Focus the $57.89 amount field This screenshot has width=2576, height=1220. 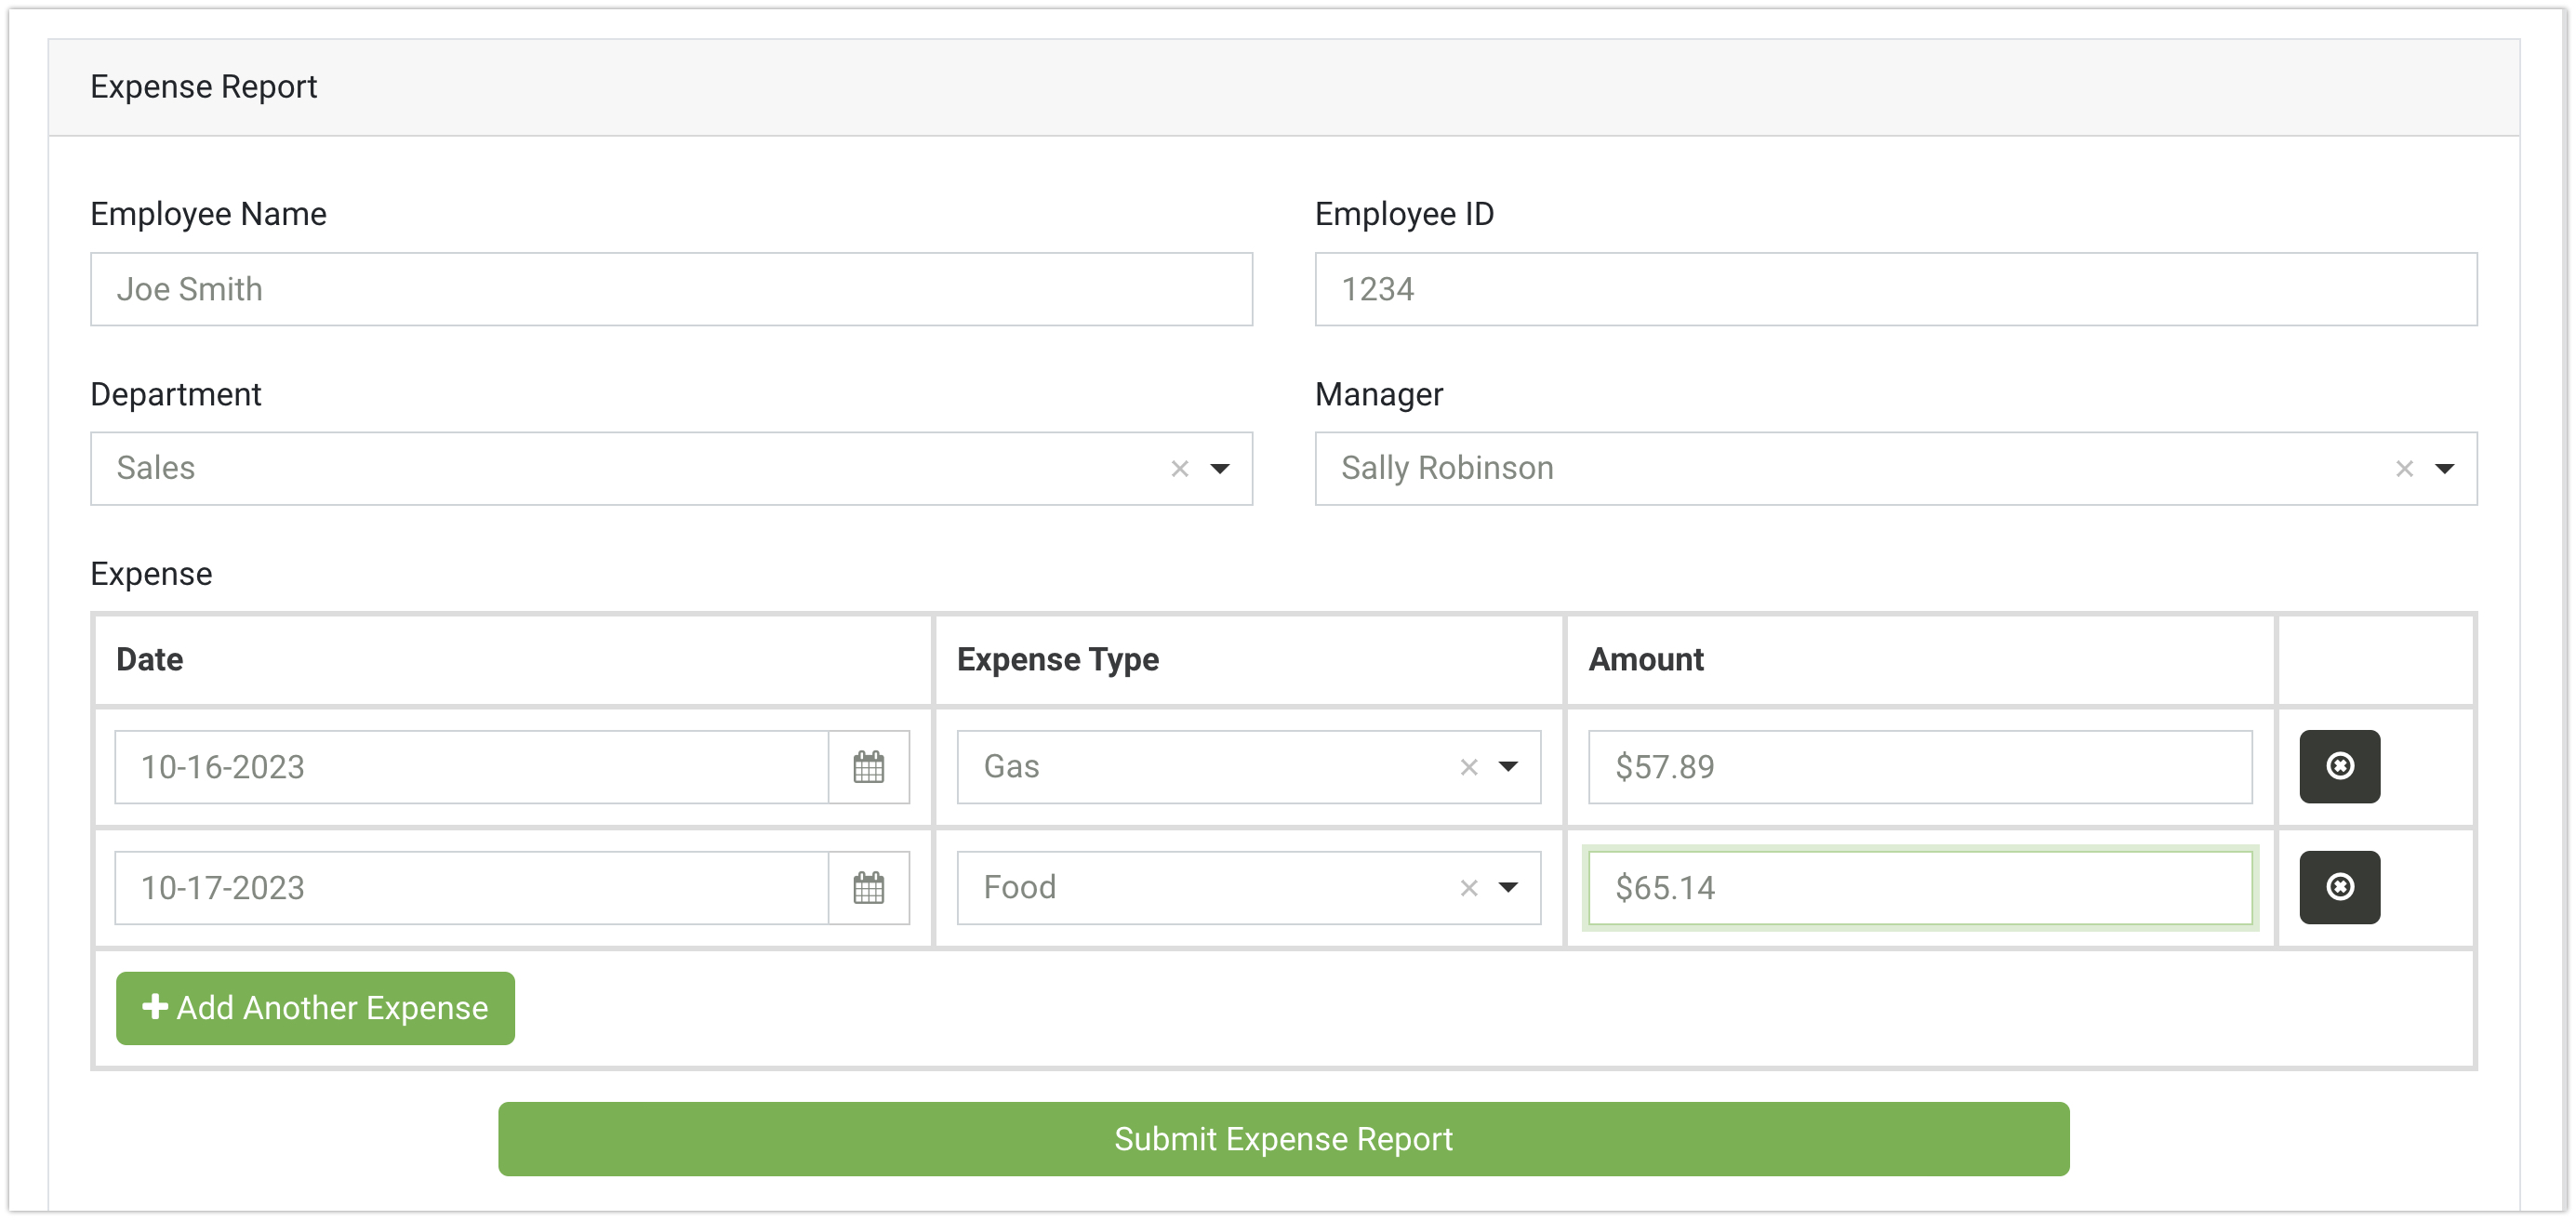click(1919, 767)
